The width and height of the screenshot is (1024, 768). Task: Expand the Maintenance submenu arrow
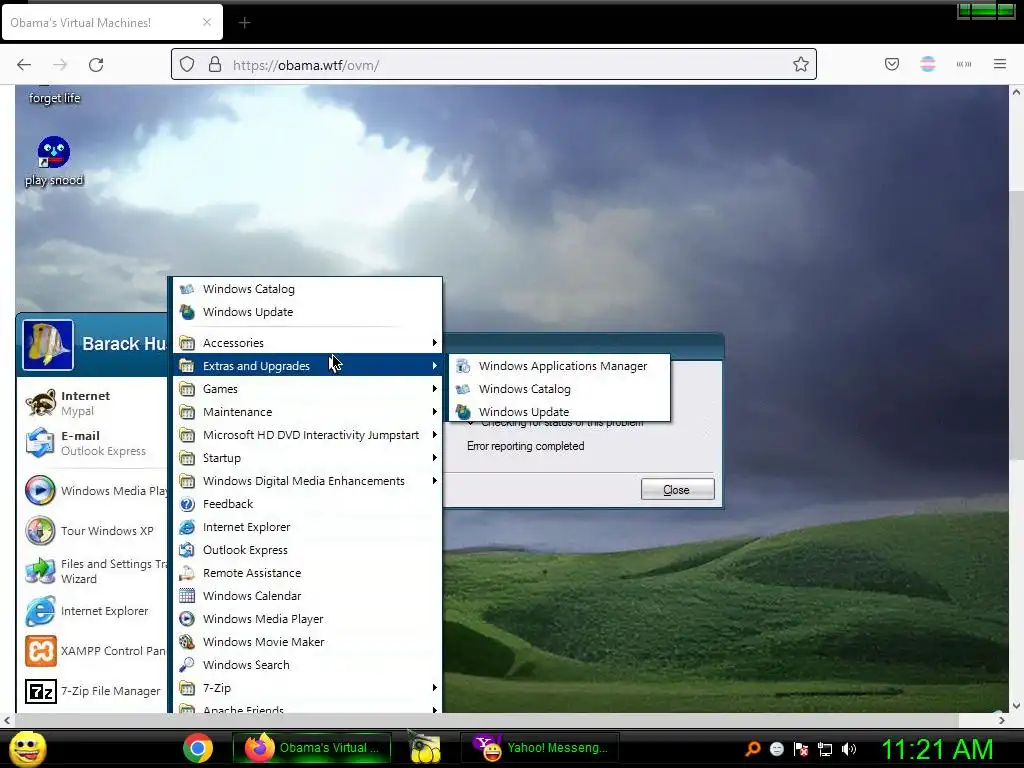(434, 411)
